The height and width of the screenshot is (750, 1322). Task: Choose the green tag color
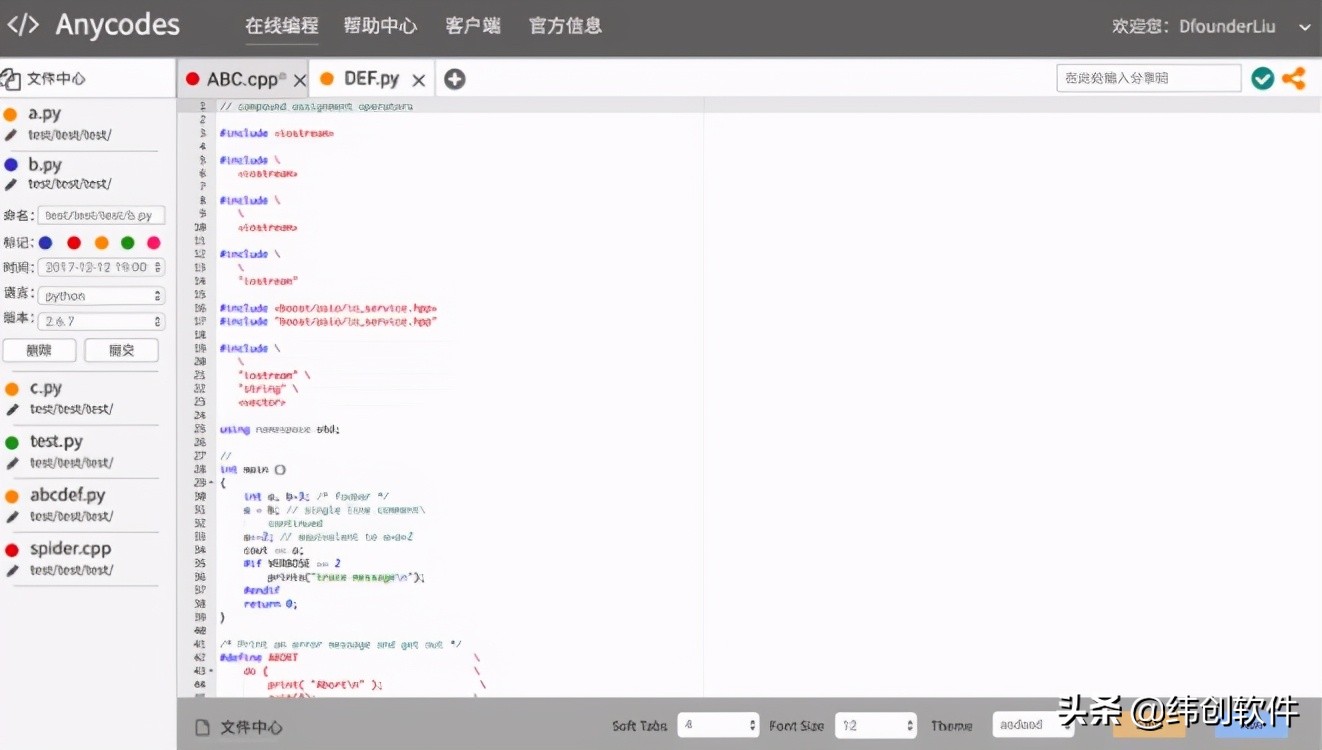(x=127, y=243)
